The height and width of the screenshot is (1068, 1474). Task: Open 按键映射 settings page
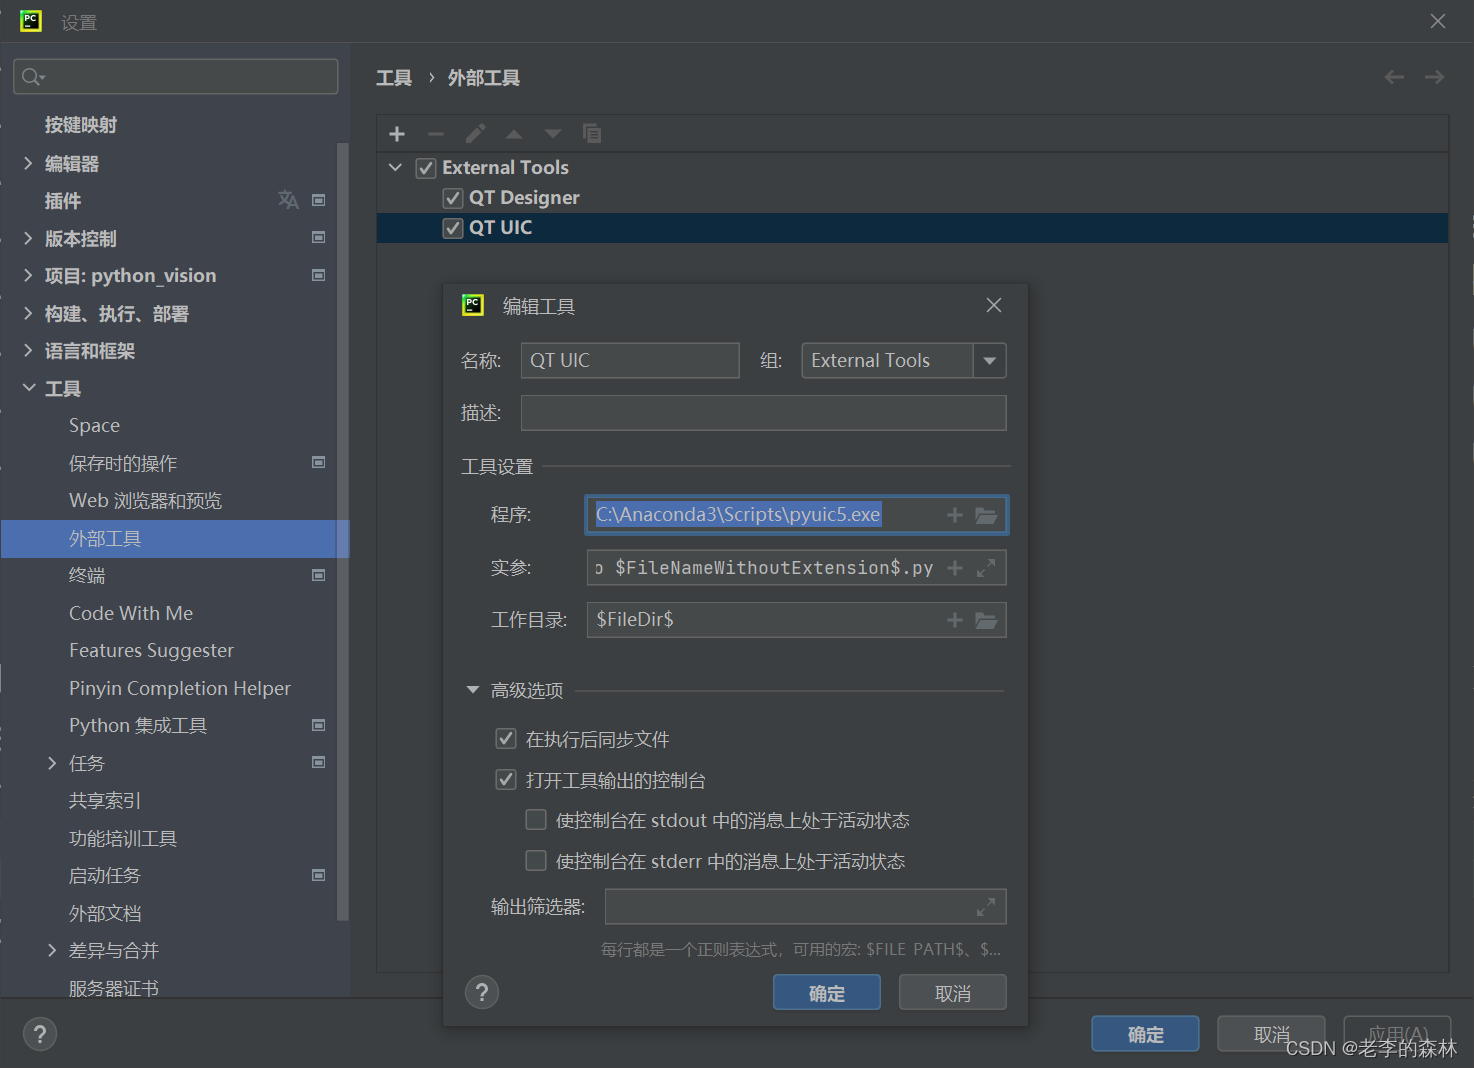pyautogui.click(x=81, y=125)
